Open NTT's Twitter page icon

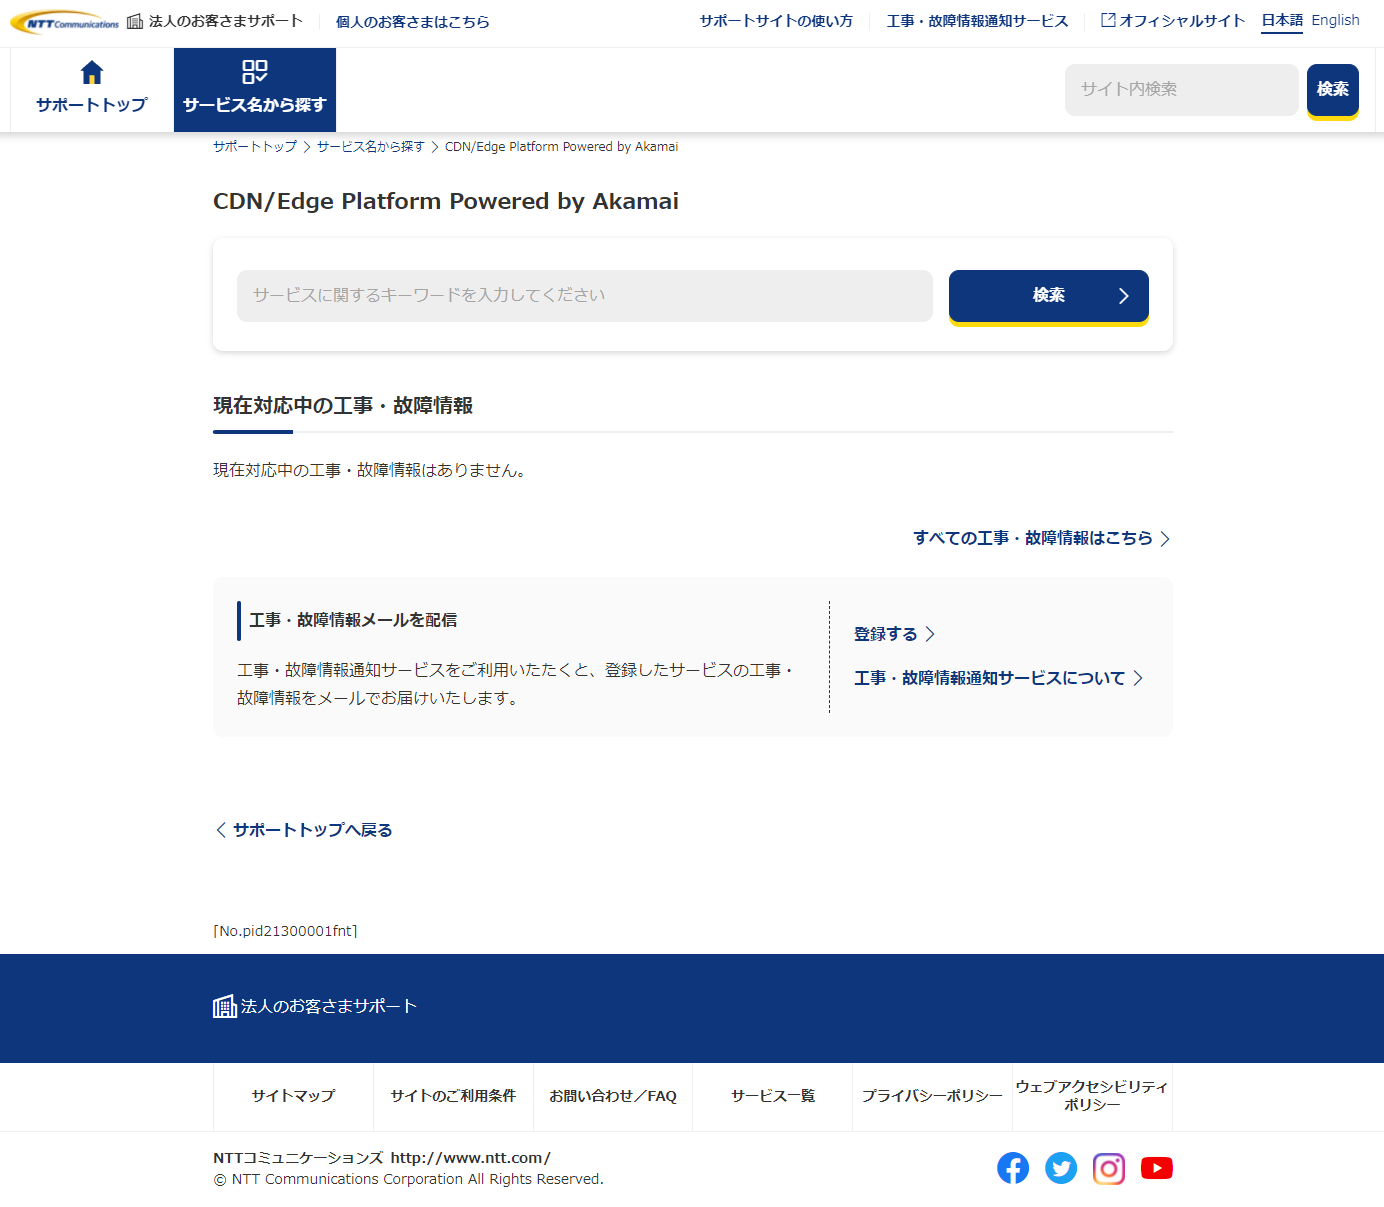(x=1061, y=1168)
